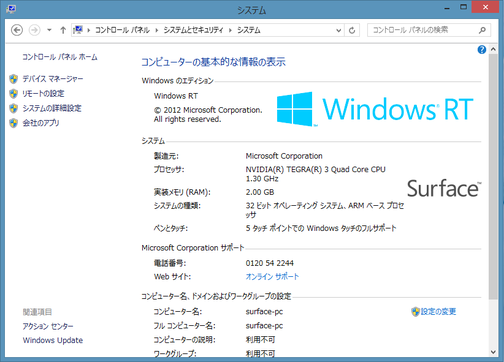
Task: Click surface-pc beside コンピューター名
Action: click(x=264, y=312)
